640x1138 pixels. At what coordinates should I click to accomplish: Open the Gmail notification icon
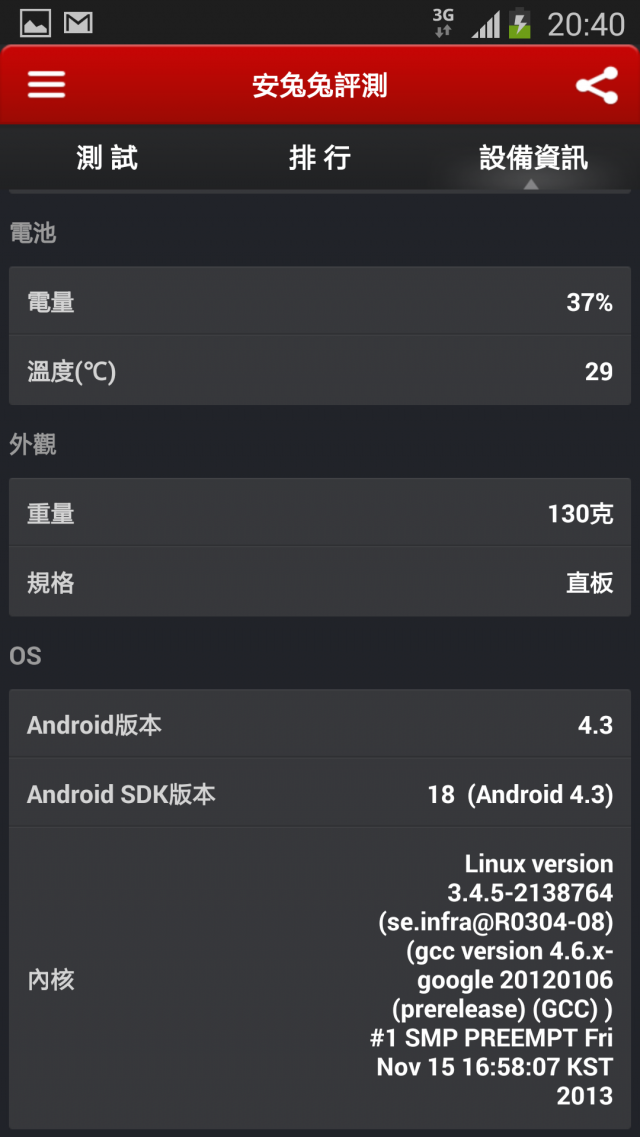coord(78,24)
